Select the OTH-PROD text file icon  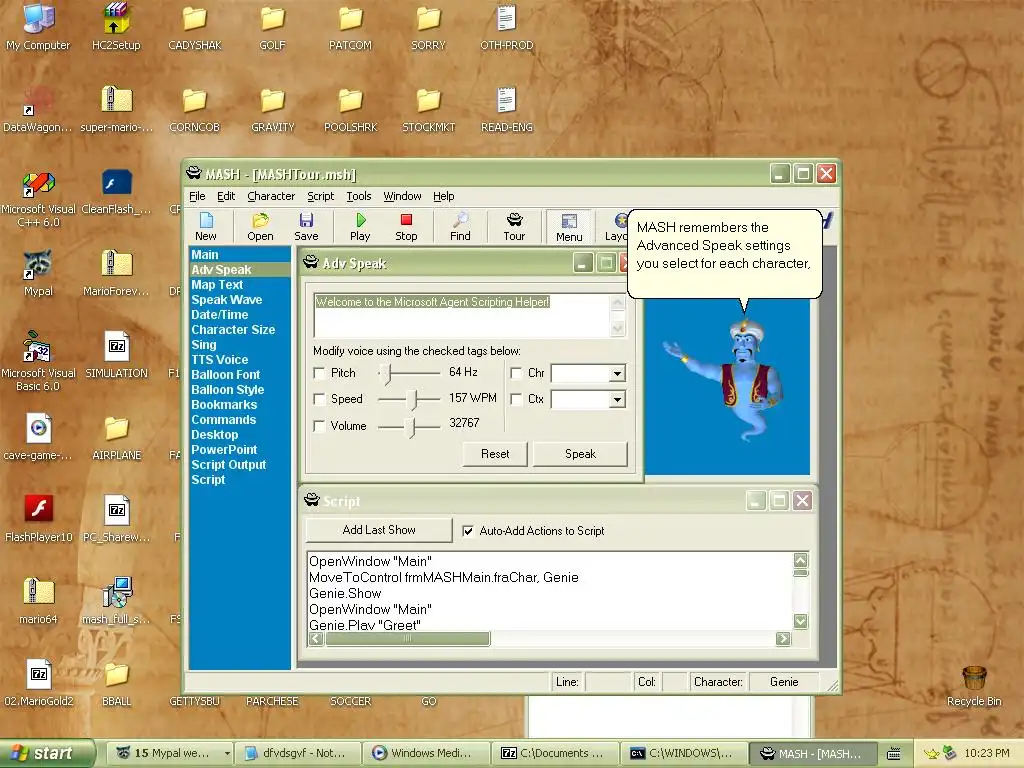507,26
